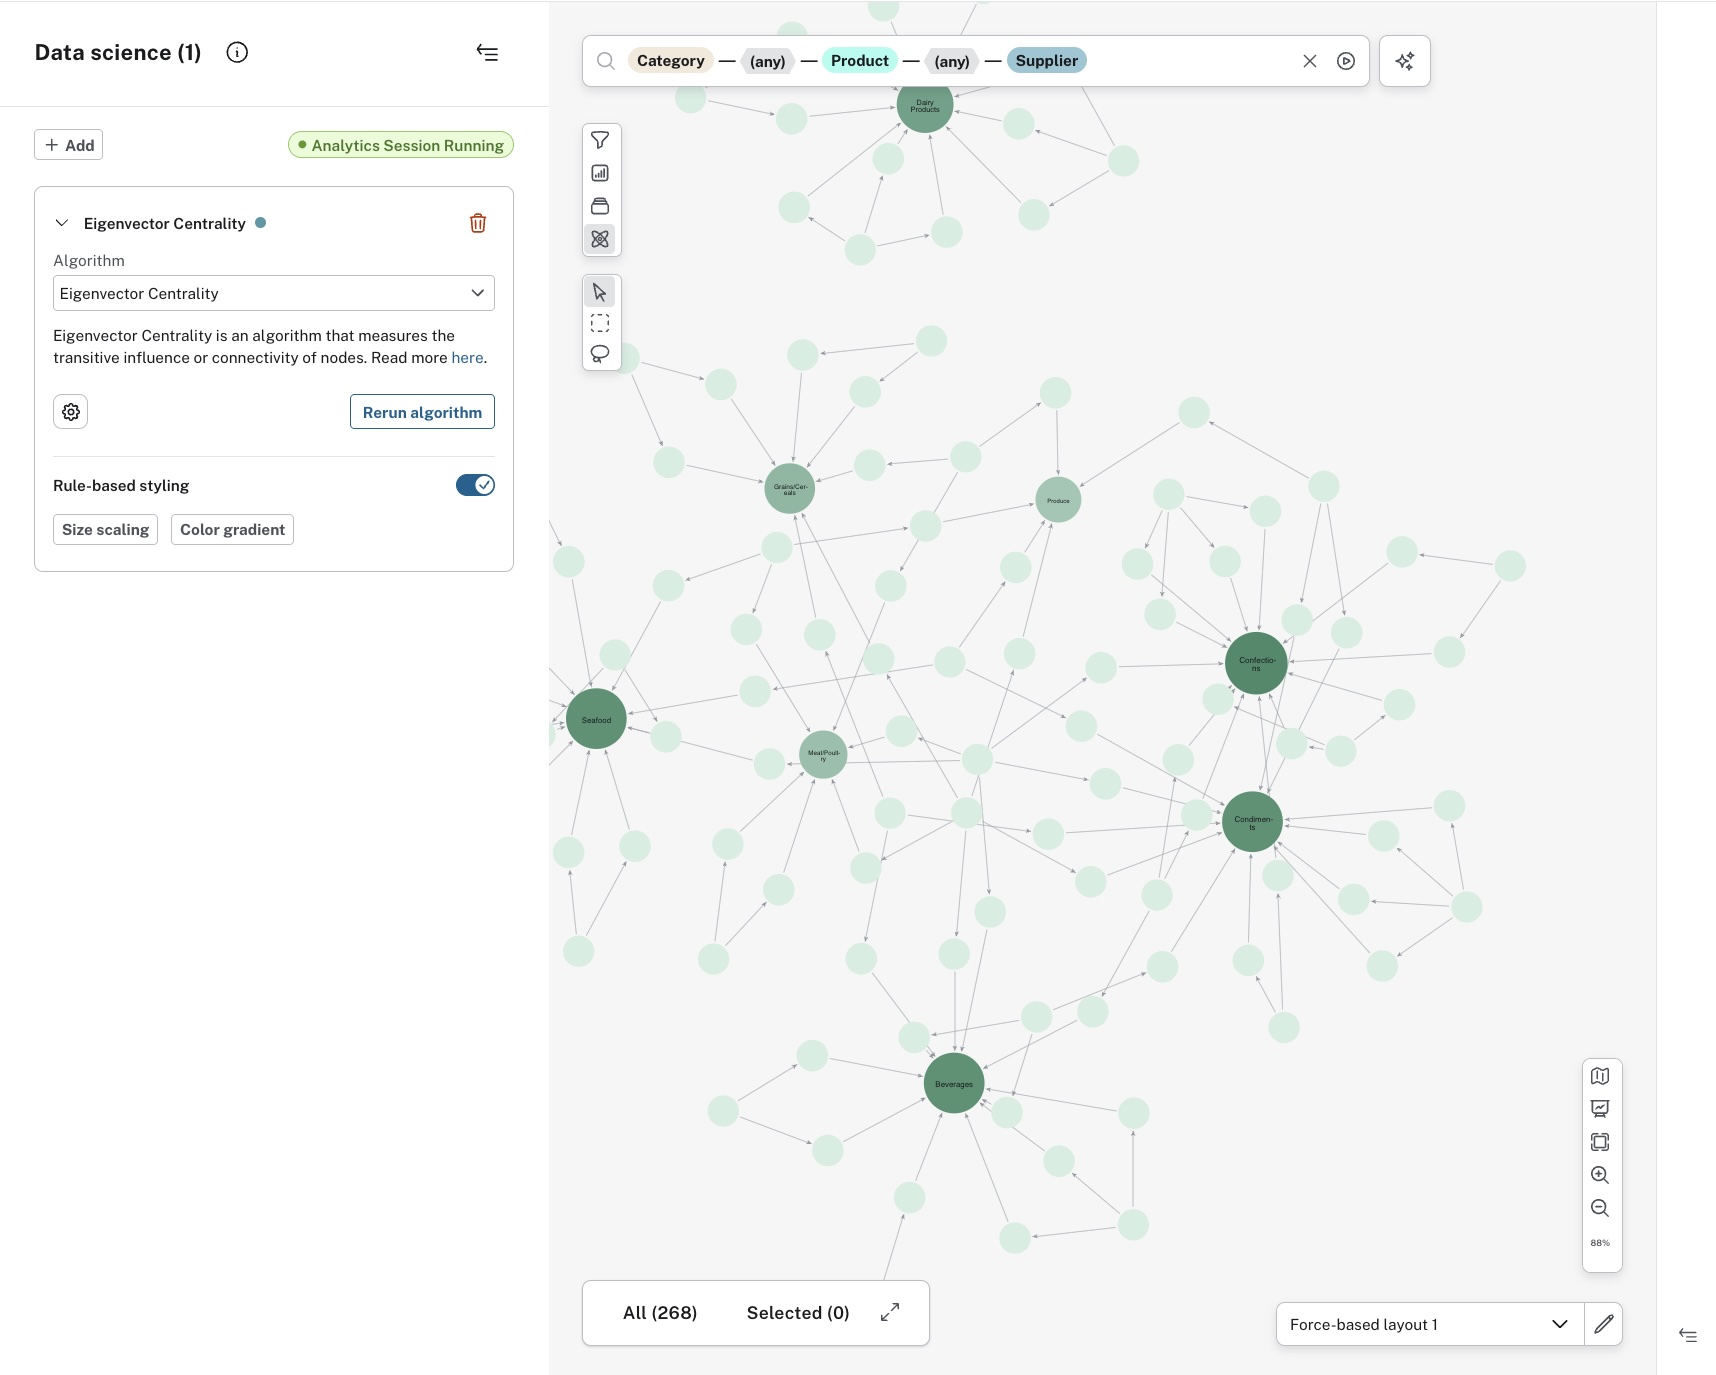1716x1375 pixels.
Task: Open Force-based layout 1 dropdown
Action: [x=1429, y=1324]
